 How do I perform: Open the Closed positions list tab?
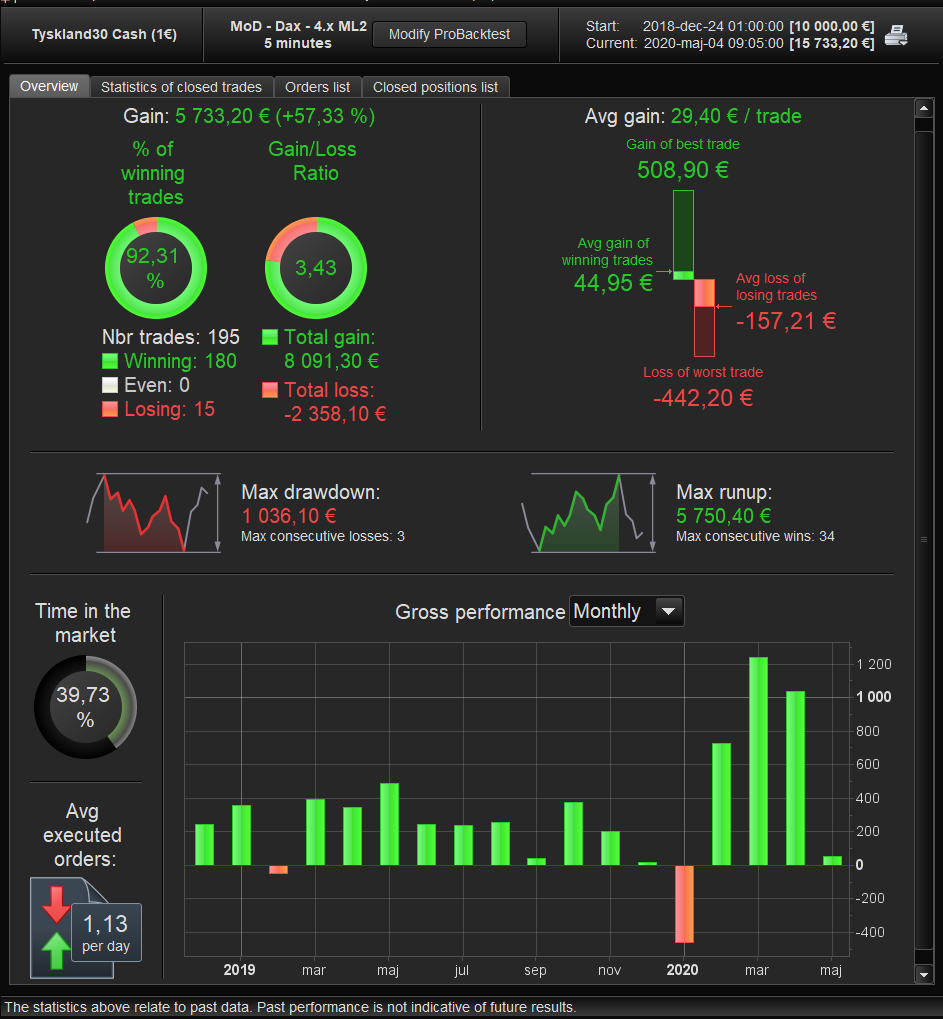tap(435, 87)
